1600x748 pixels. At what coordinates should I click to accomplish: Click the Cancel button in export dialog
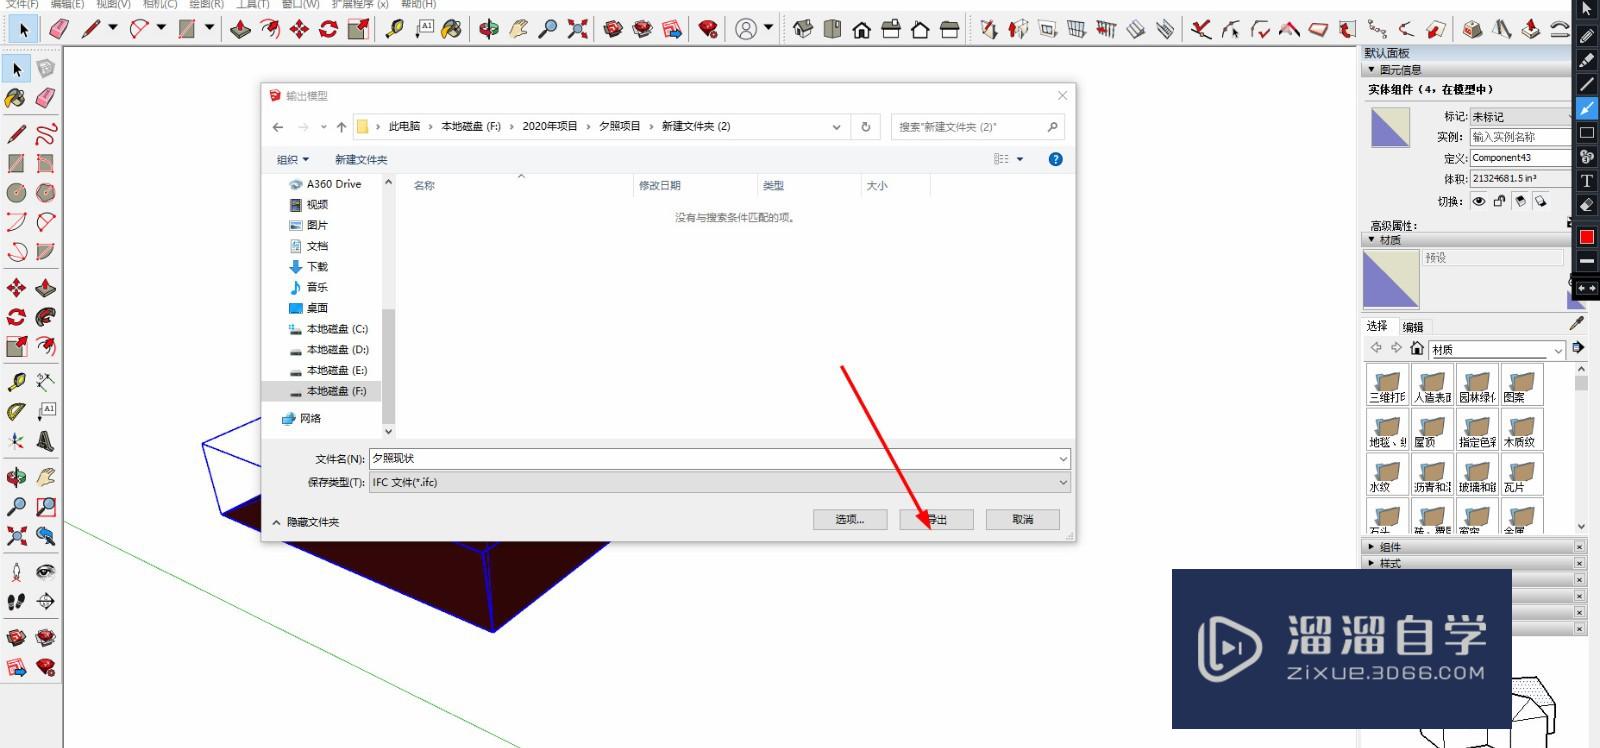coord(1023,520)
